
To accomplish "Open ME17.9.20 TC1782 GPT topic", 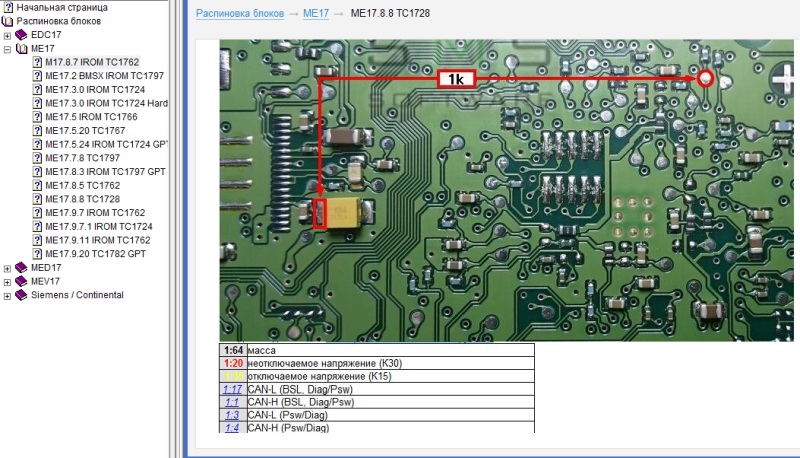I will (95, 254).
